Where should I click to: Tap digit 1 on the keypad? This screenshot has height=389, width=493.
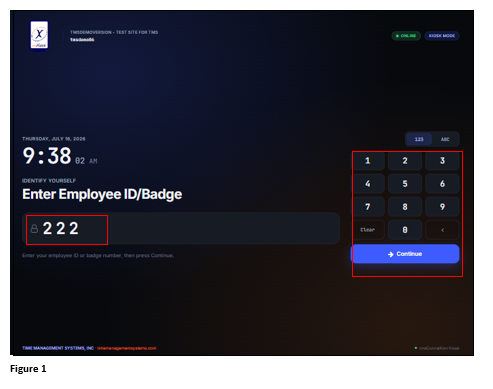coord(368,161)
